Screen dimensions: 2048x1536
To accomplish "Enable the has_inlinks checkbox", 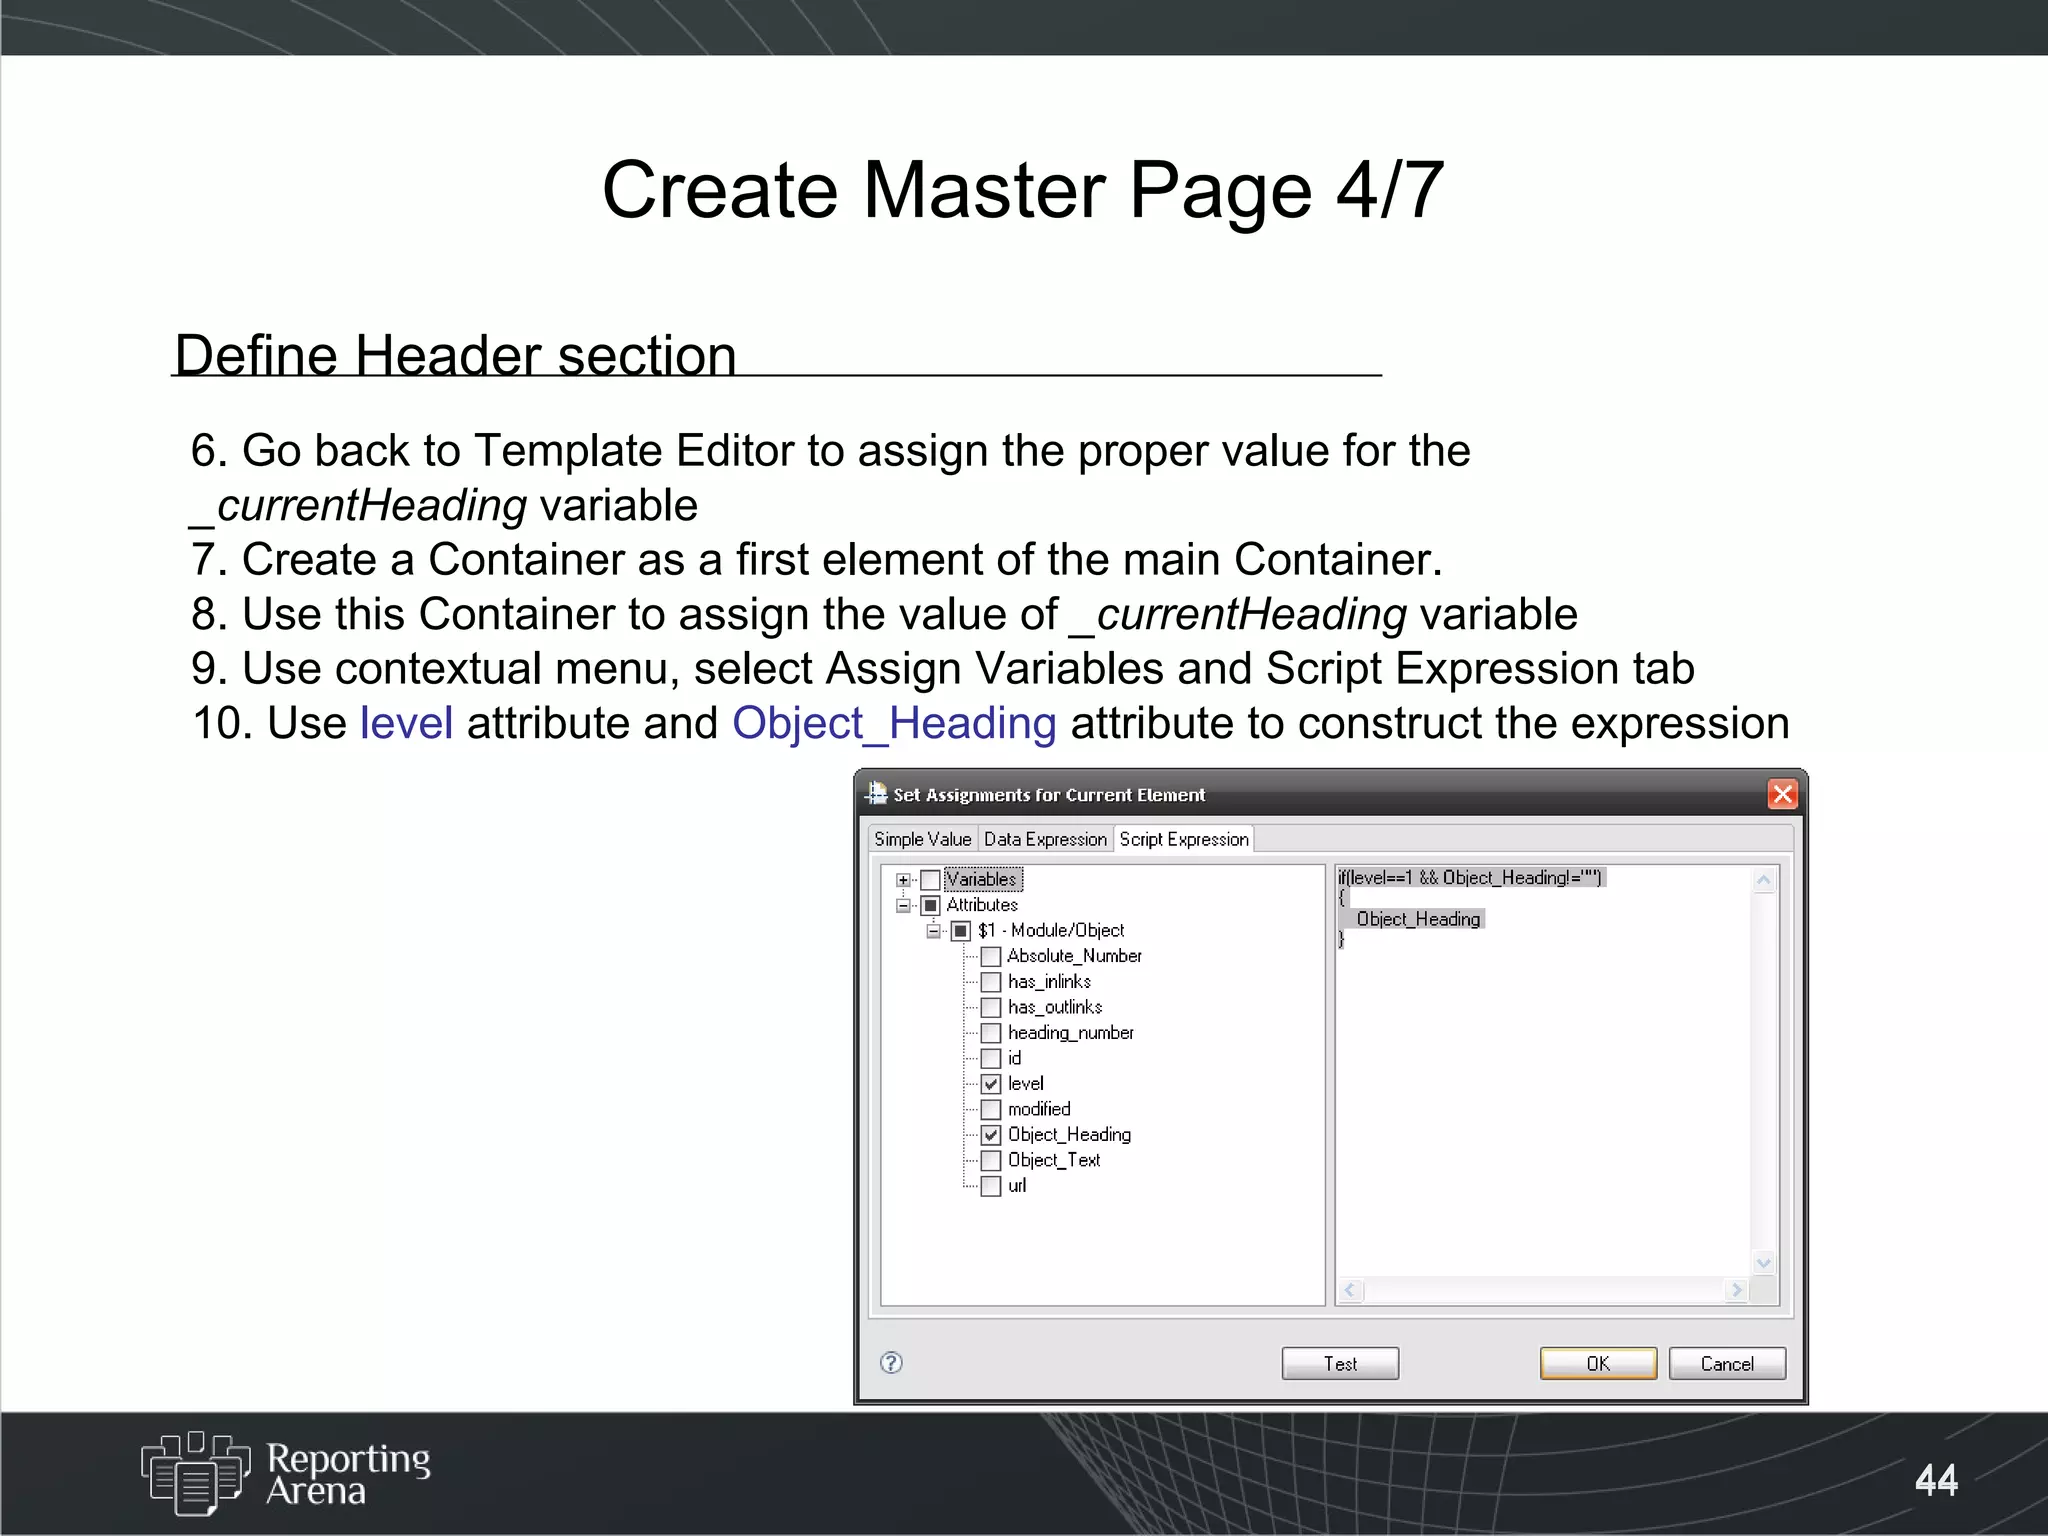I will (x=991, y=982).
